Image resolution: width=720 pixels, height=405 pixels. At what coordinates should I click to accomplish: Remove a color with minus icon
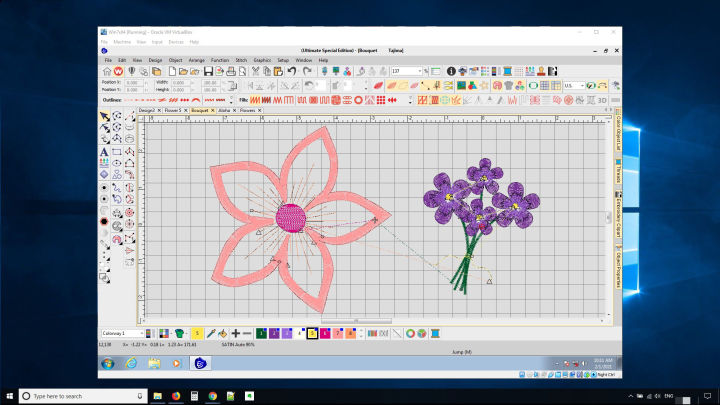click(x=247, y=333)
